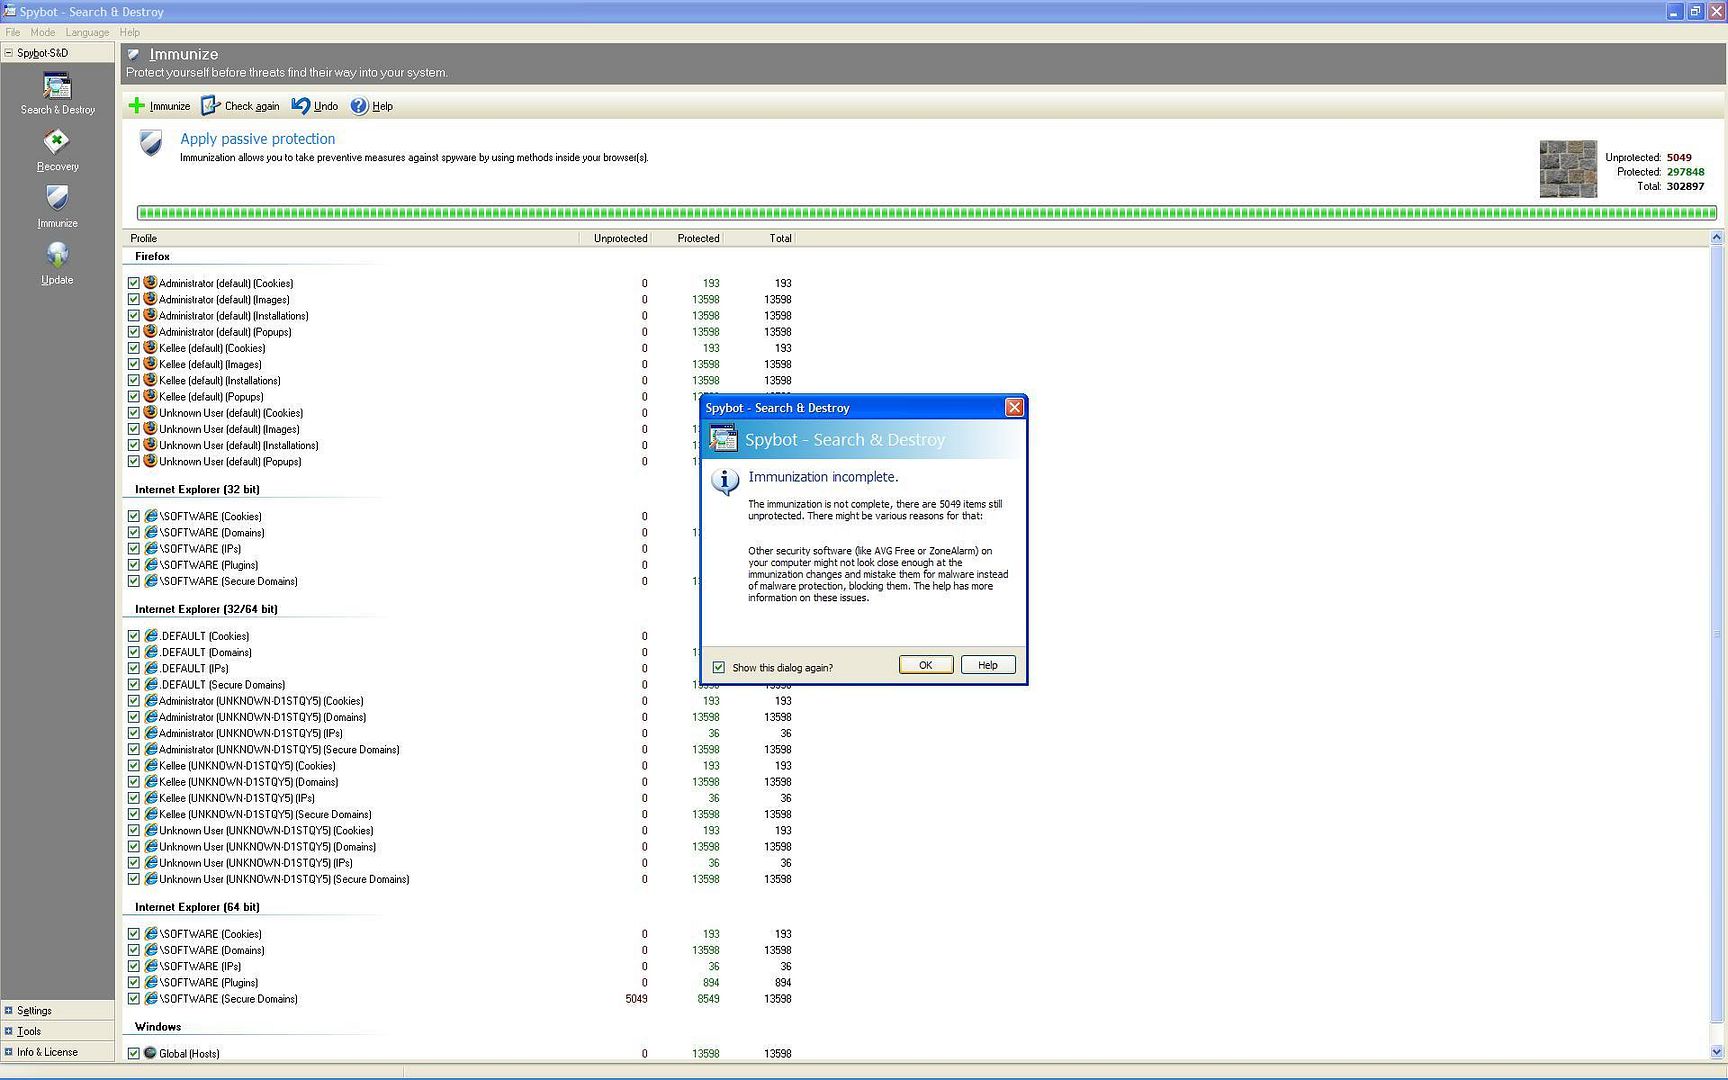Screen dimensions: 1728x1080
Task: Click the vertical scrollbar thumb
Action: [x=1717, y=635]
